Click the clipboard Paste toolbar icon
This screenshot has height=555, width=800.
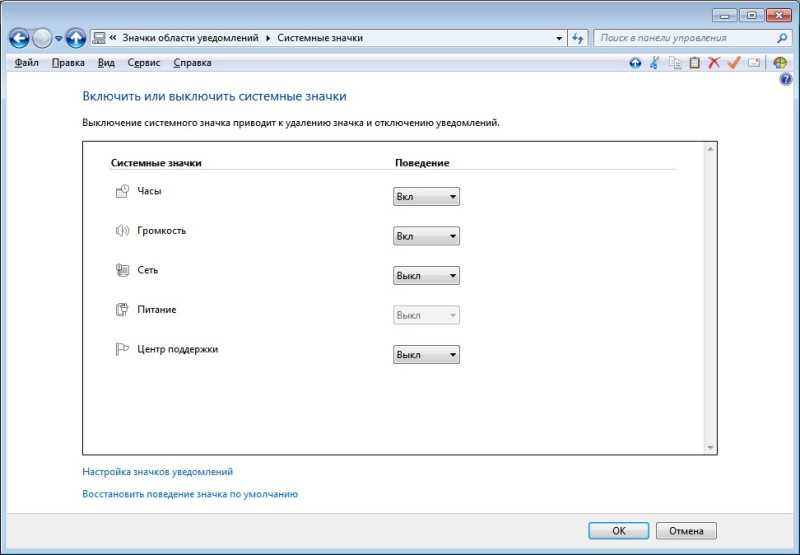(x=694, y=63)
